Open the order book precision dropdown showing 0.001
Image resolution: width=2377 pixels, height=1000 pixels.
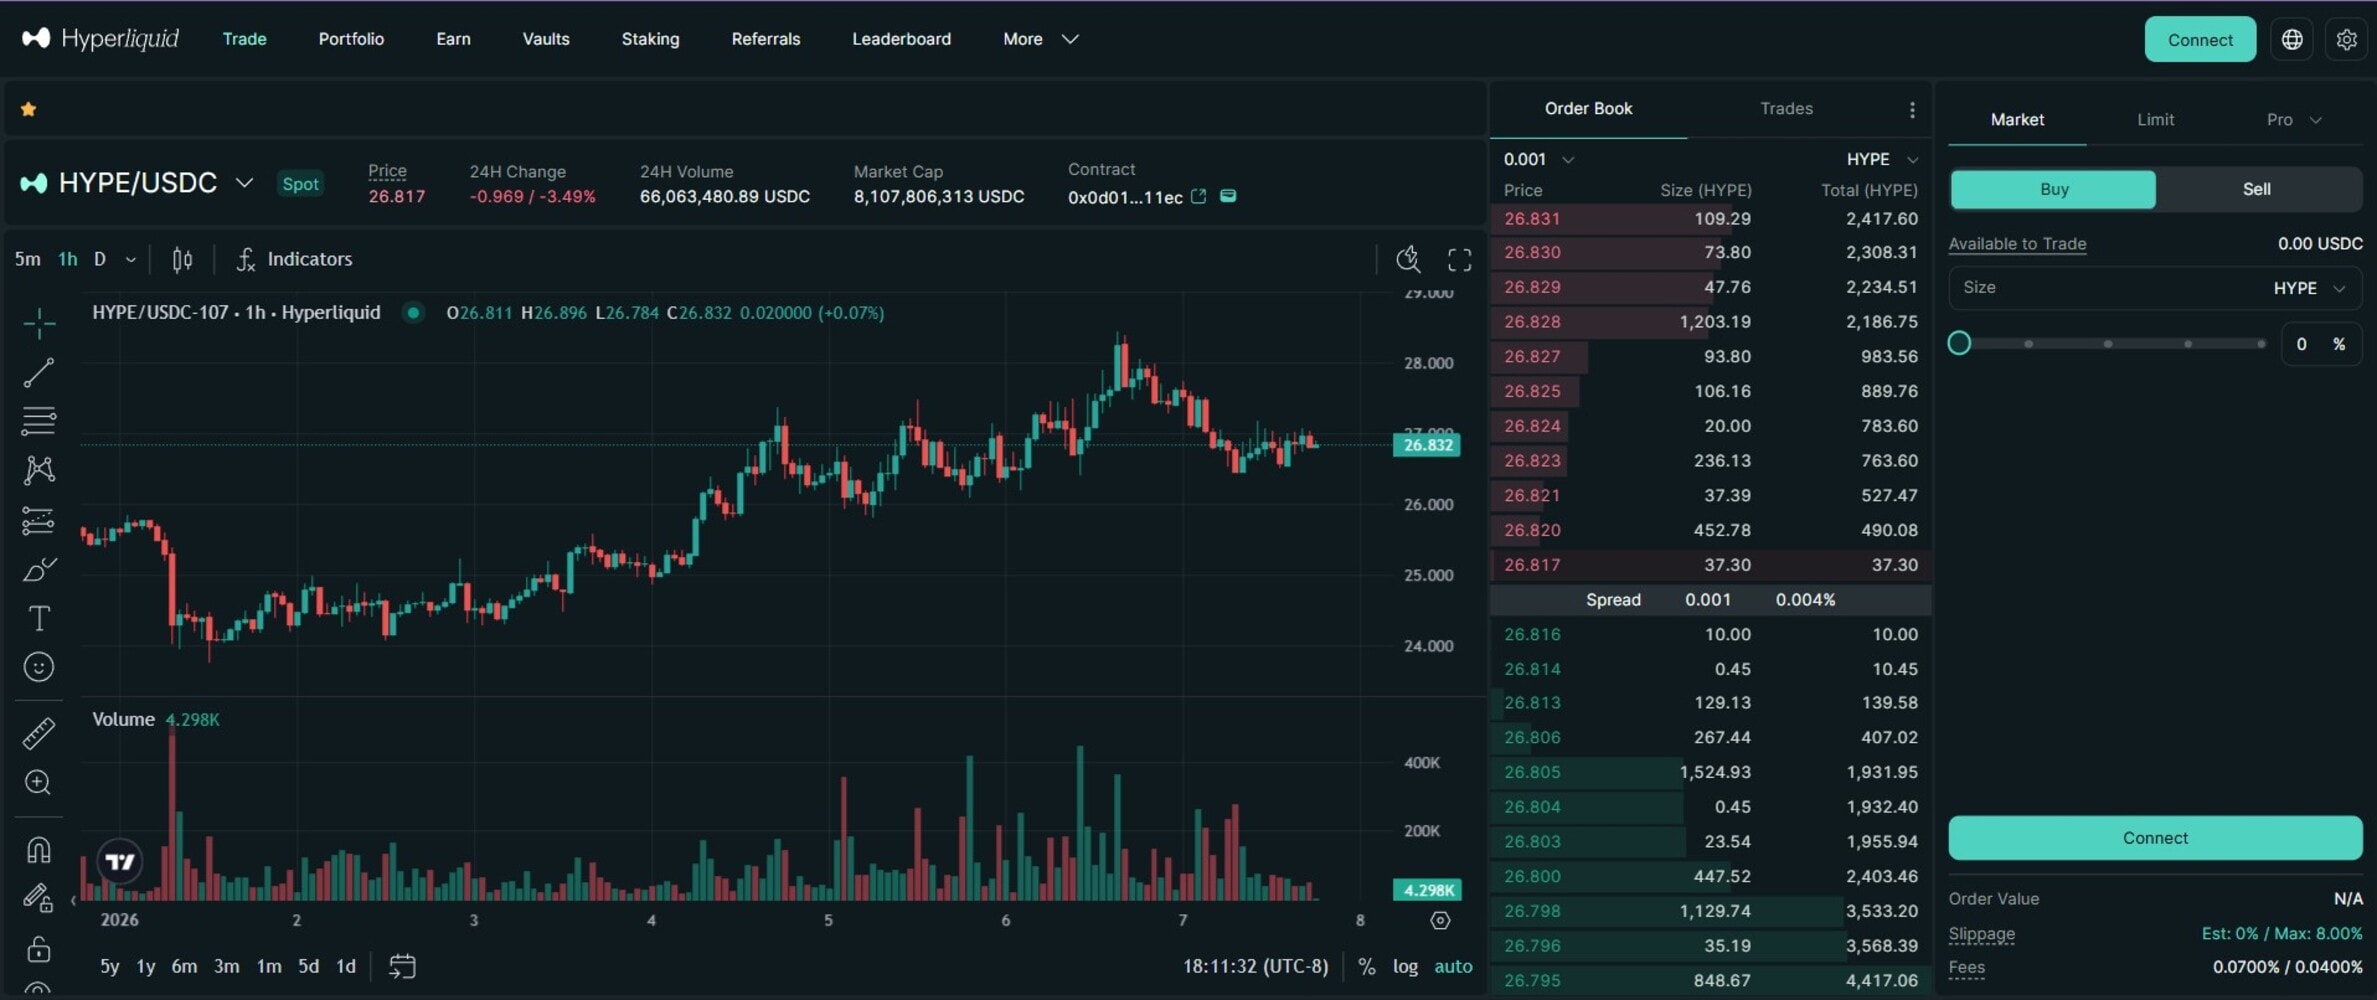[x=1537, y=158]
